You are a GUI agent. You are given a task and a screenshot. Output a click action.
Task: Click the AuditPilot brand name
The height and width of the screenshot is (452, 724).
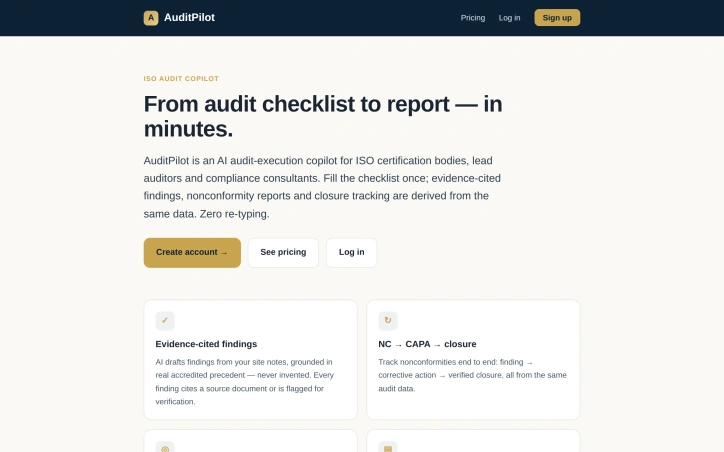pyautogui.click(x=189, y=18)
